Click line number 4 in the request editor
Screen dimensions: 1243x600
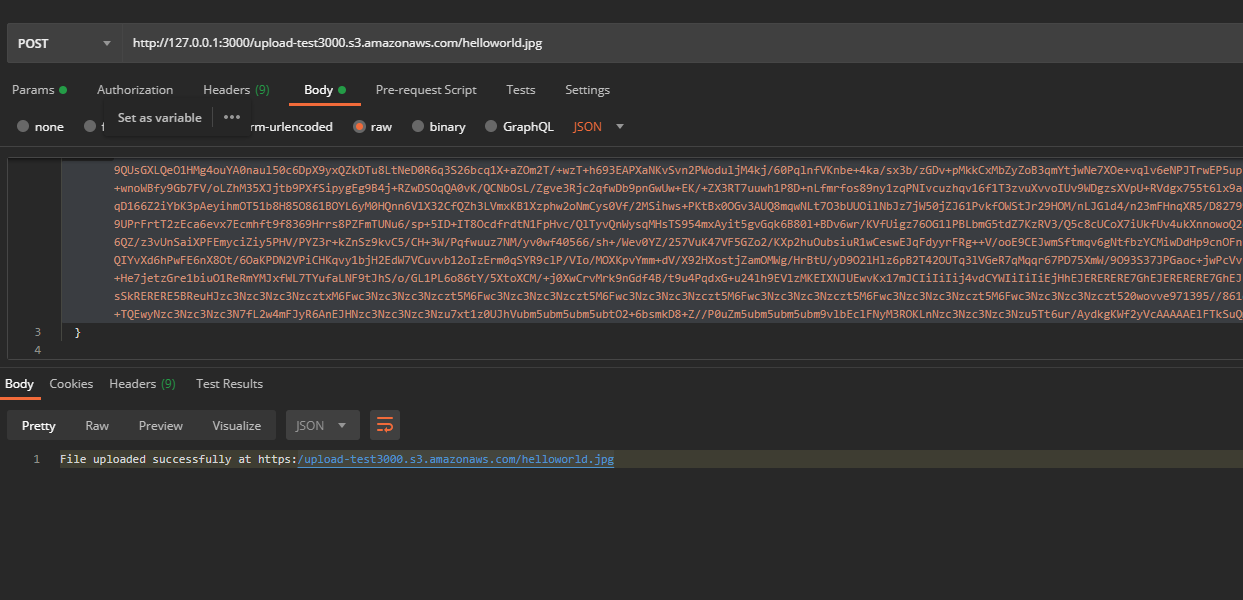click(38, 350)
